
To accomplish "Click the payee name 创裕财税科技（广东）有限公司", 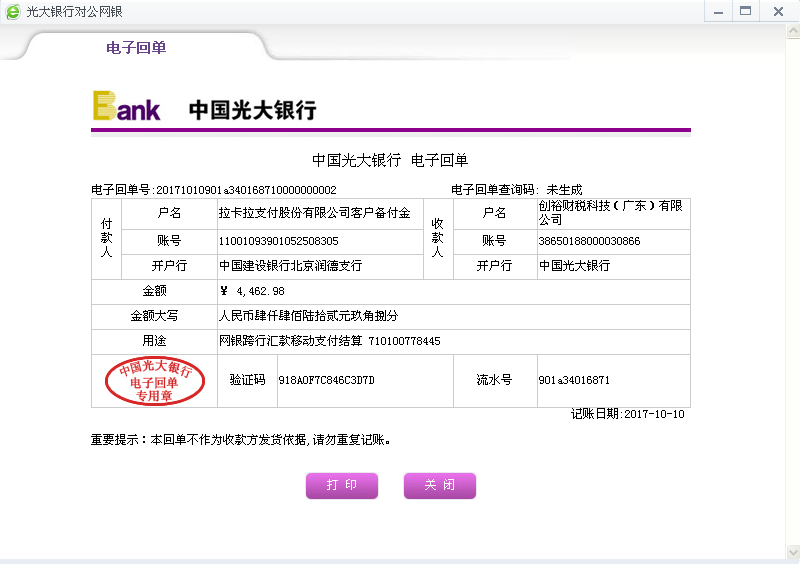I will (x=610, y=212).
